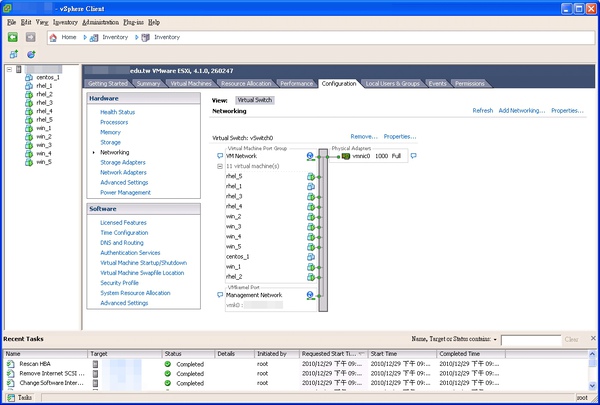Open the Storage Adapters hardware link
600x405 pixels.
pos(123,162)
